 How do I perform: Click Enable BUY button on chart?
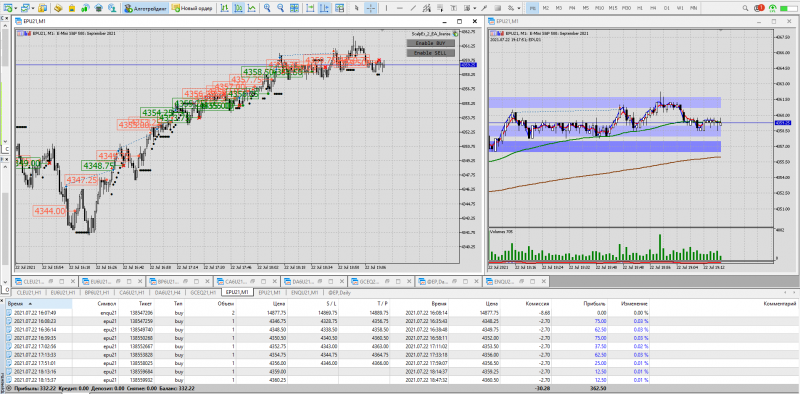(x=430, y=43)
